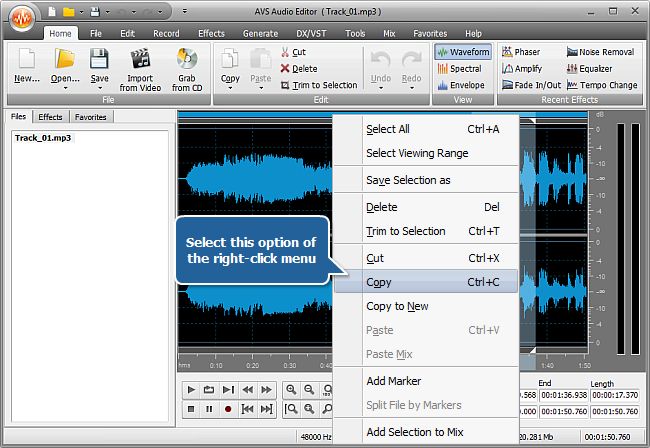Image resolution: width=650 pixels, height=448 pixels.
Task: Click the Copy icon in Edit group
Action: tap(230, 58)
